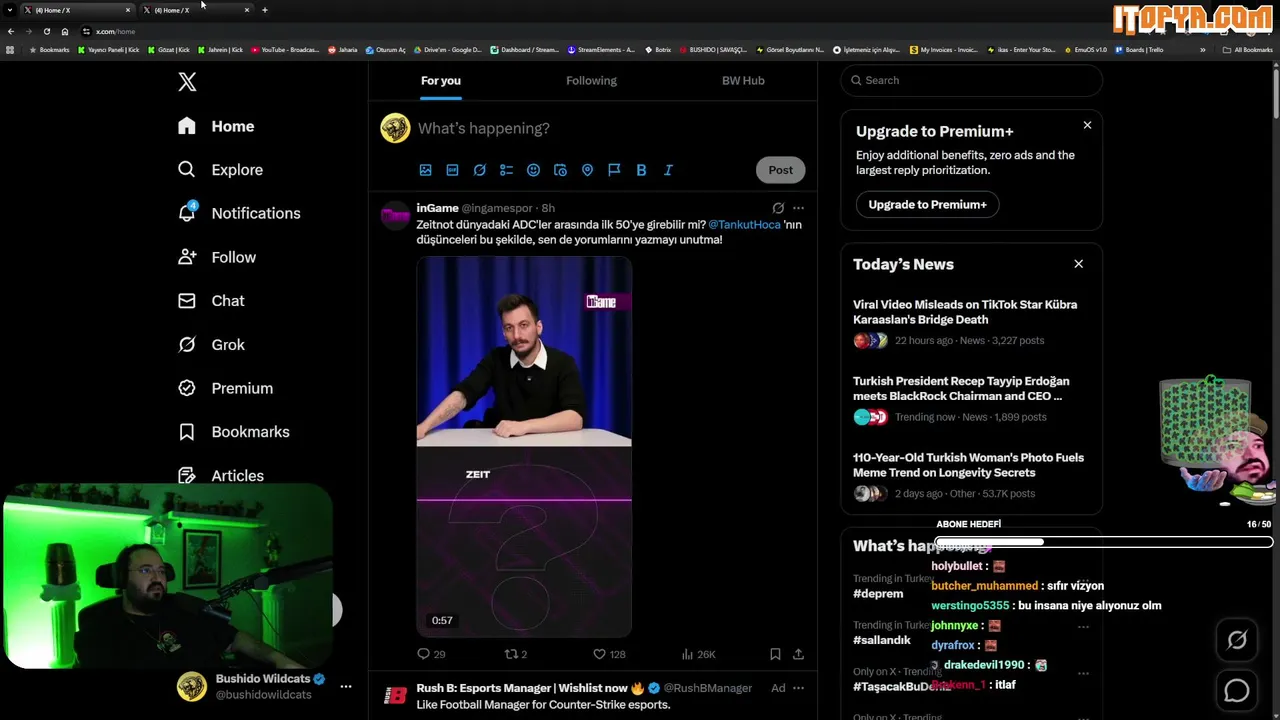Screen dimensions: 1280x720
Task: Open the #deprem trending topic
Action: [x=878, y=594]
